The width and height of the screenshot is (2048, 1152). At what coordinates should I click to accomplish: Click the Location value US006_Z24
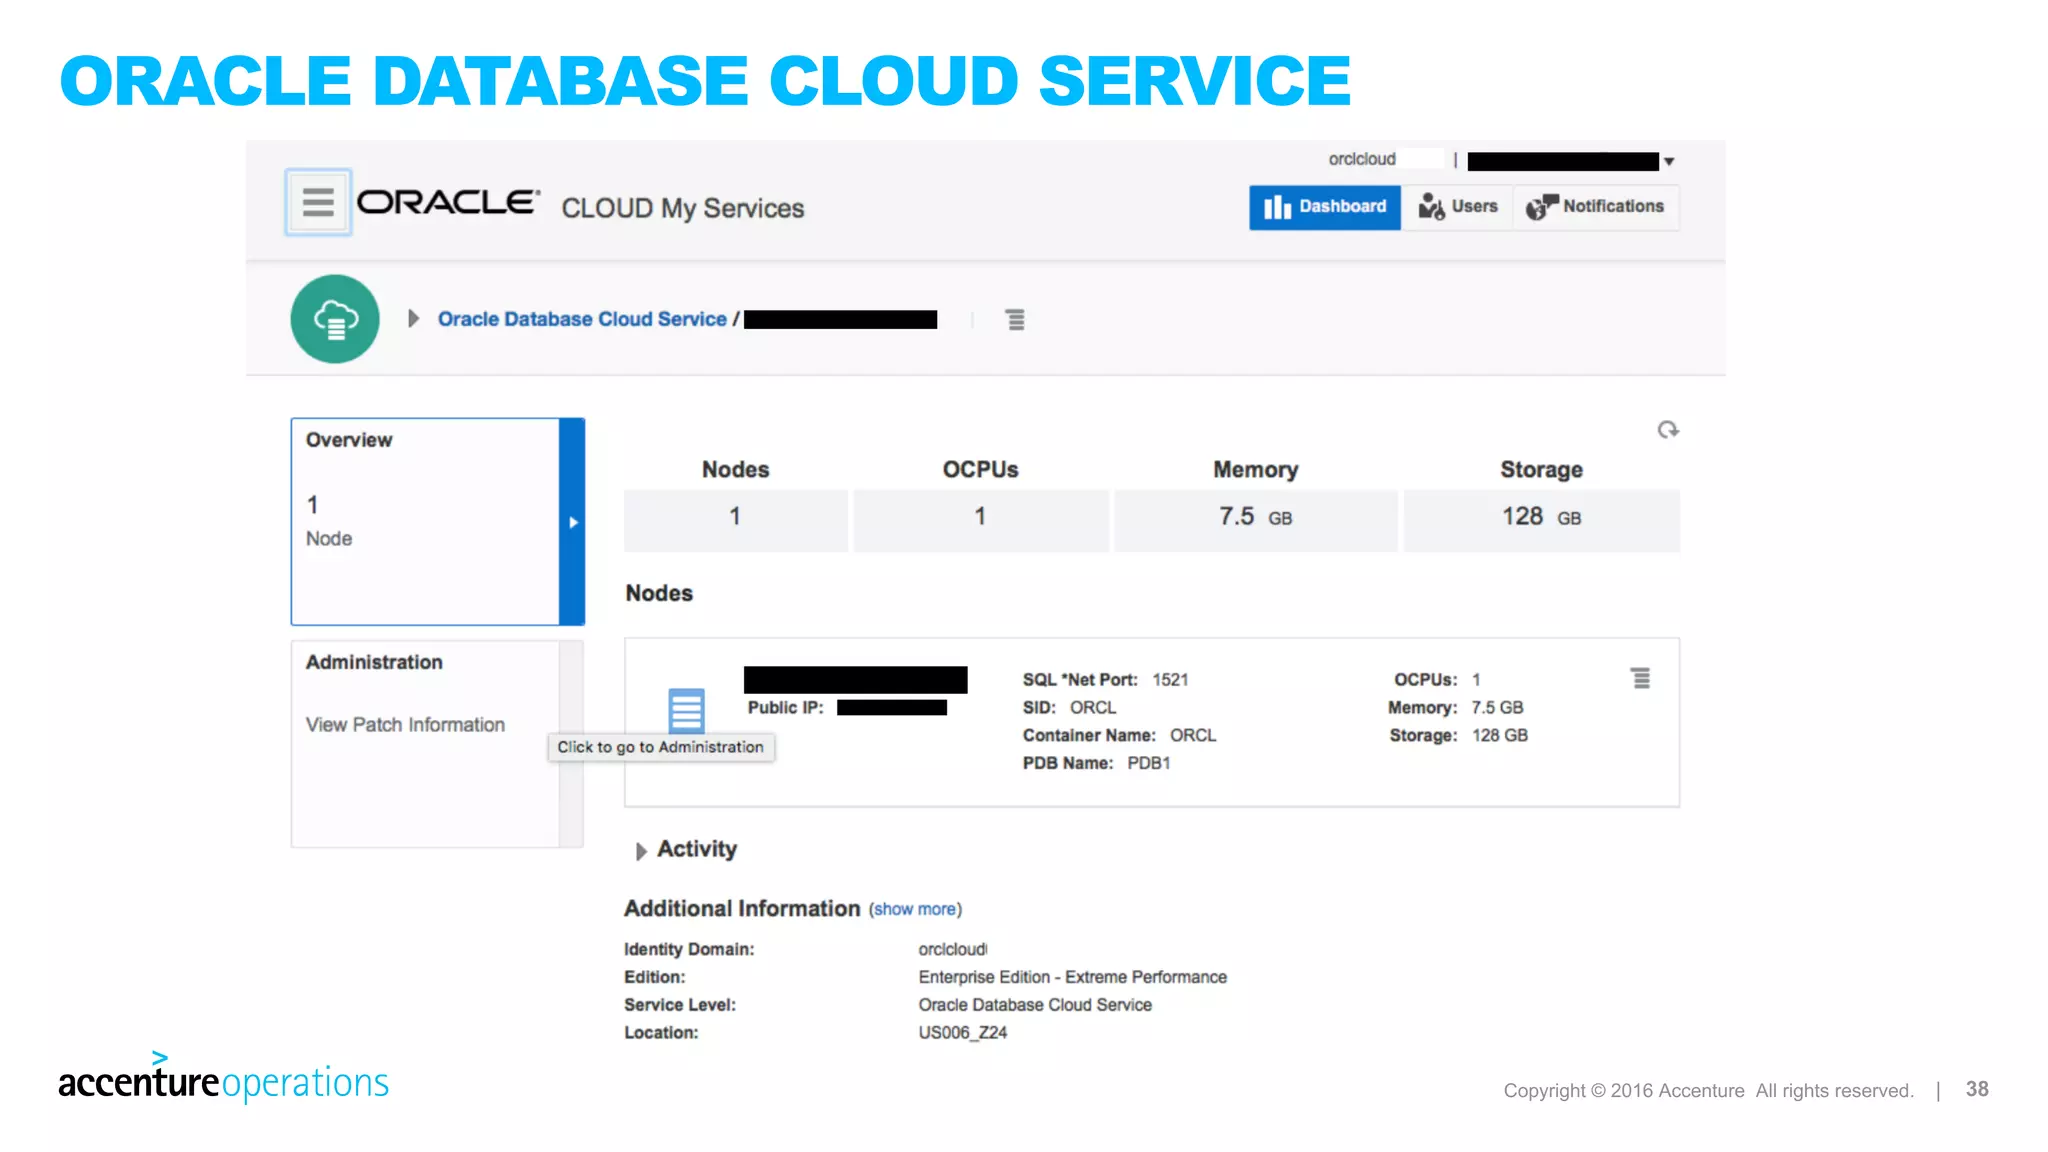tap(963, 1033)
